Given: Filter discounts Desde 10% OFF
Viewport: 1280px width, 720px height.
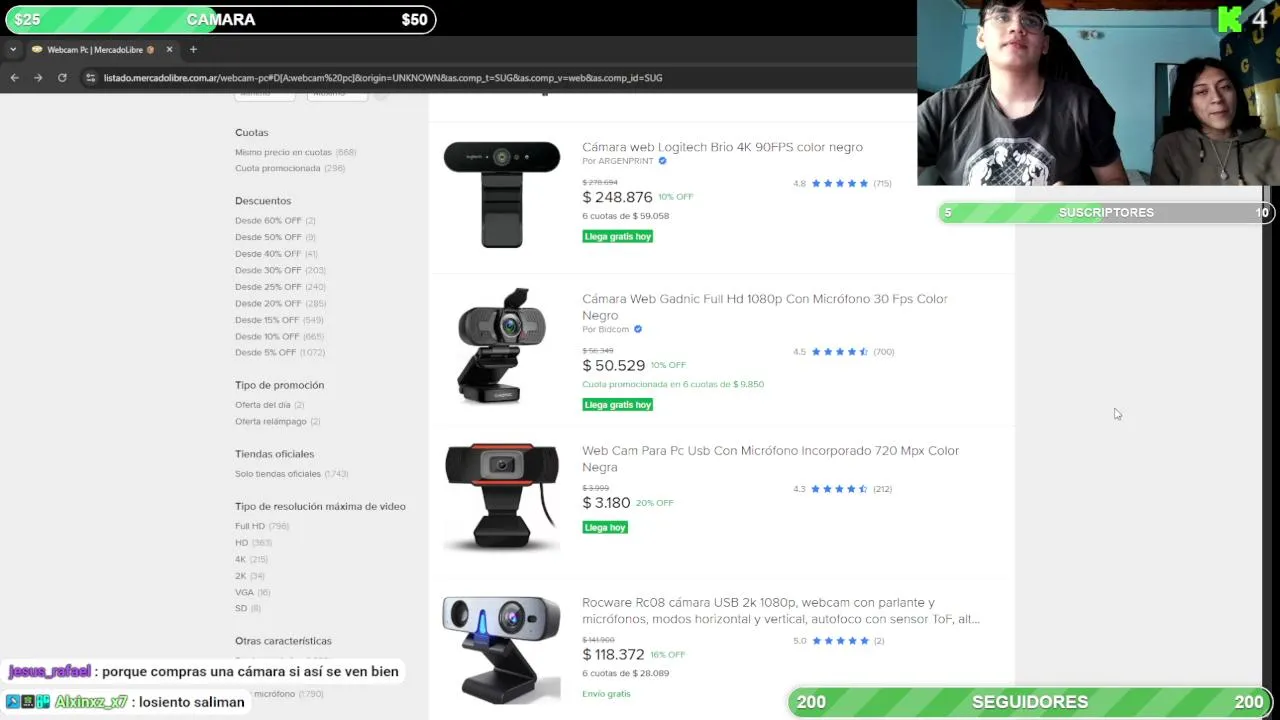Looking at the screenshot, I should 279,336.
